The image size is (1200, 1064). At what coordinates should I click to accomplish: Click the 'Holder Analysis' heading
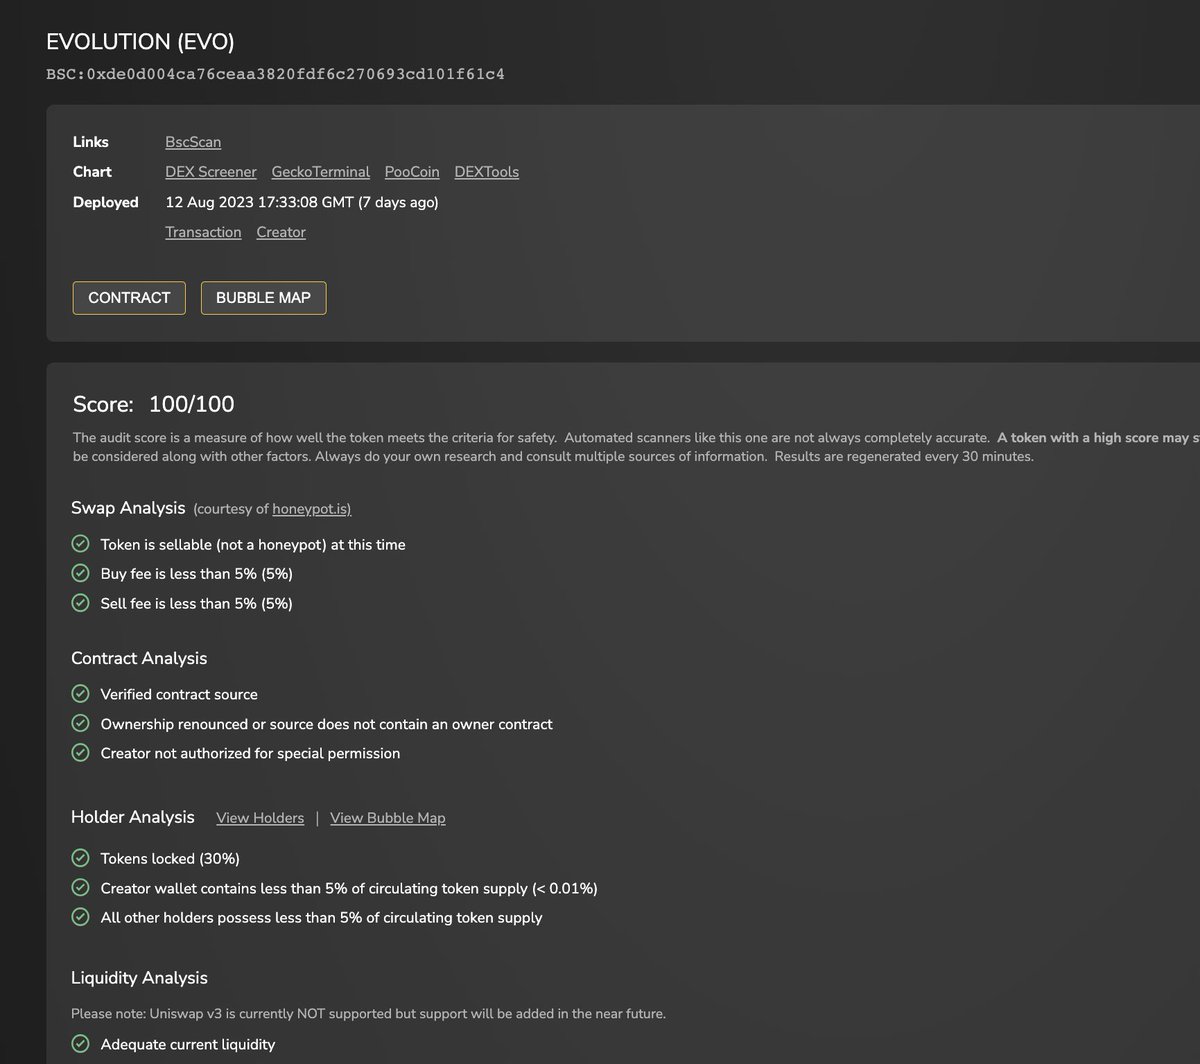pyautogui.click(x=133, y=817)
